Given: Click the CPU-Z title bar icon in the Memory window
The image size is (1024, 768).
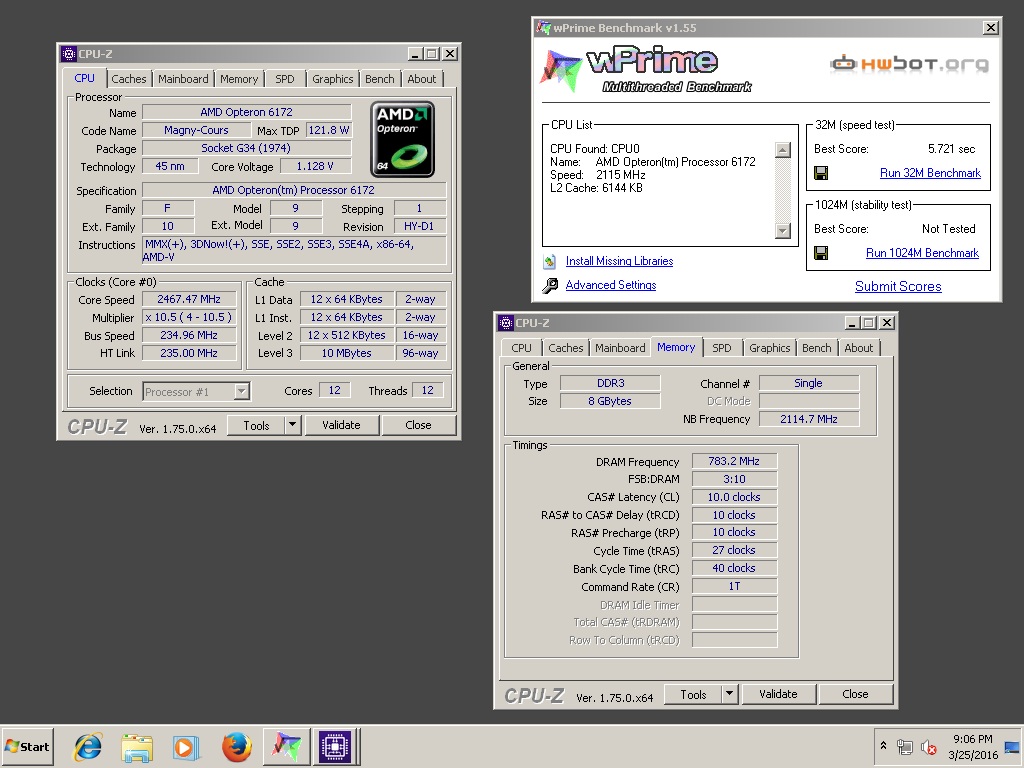Looking at the screenshot, I should [505, 323].
